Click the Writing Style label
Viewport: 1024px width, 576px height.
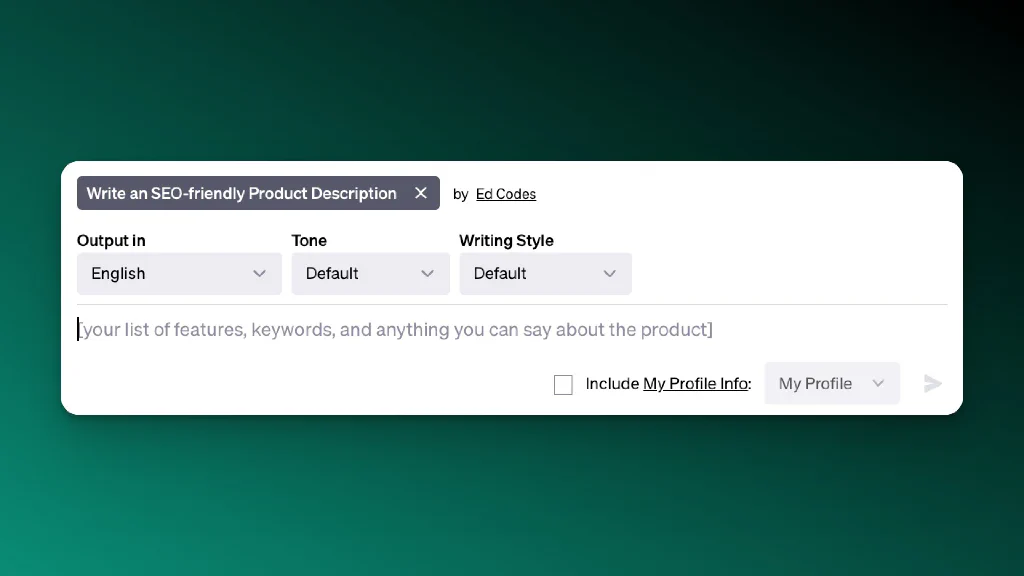(506, 240)
